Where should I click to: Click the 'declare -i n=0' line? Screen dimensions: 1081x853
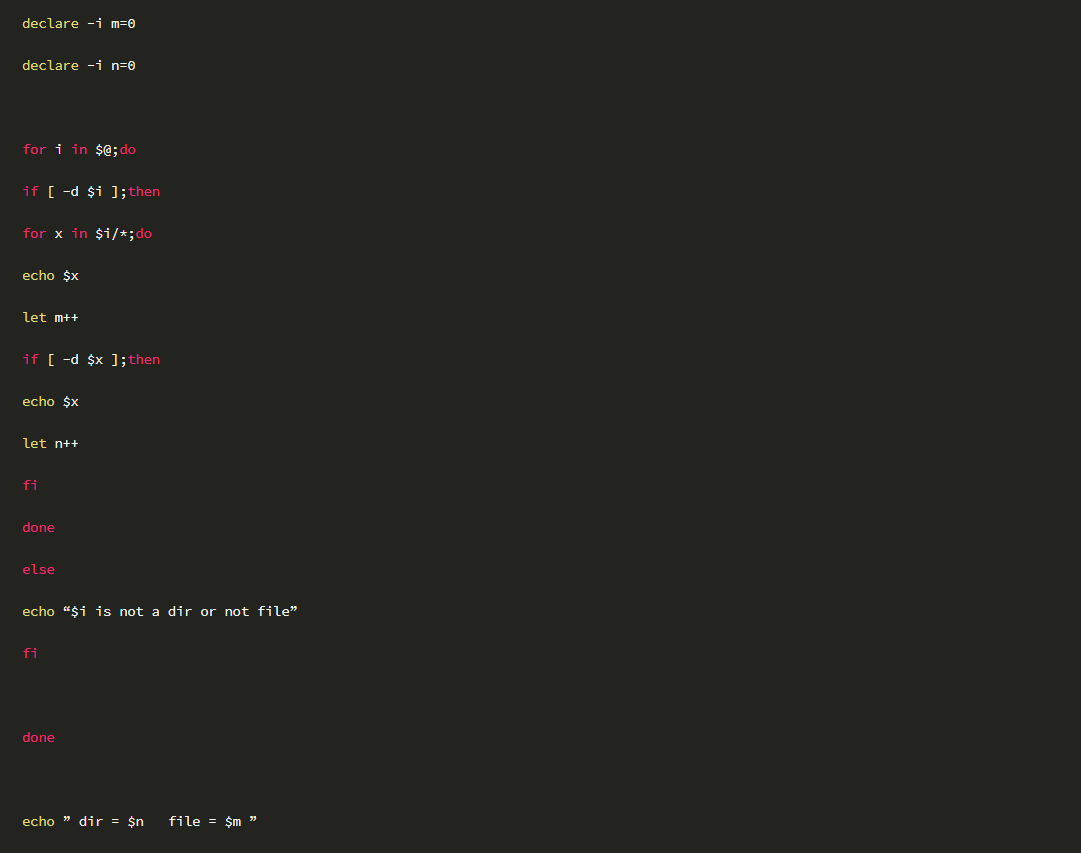tap(79, 66)
